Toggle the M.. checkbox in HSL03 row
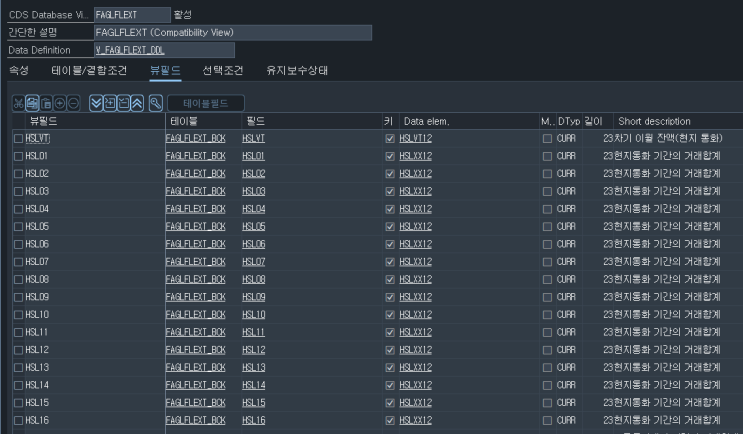743x434 pixels. (547, 191)
